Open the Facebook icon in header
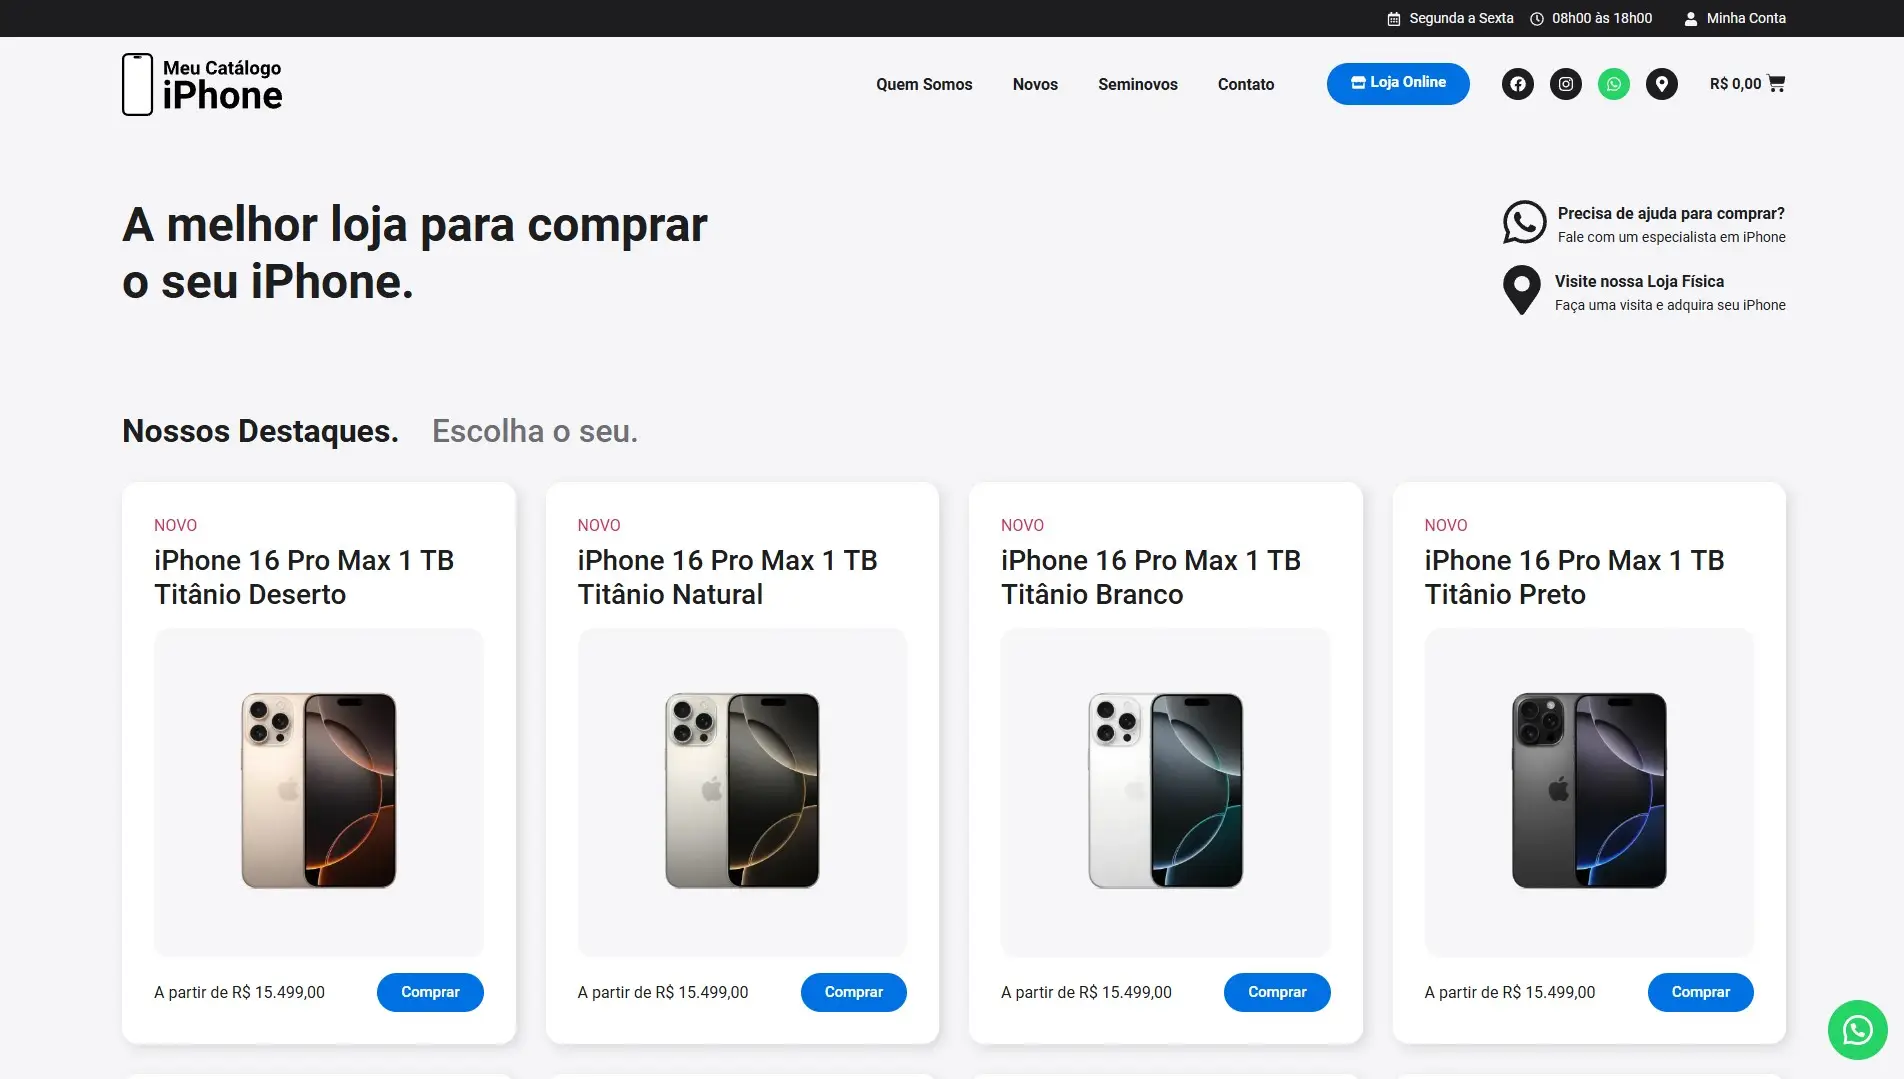 click(x=1517, y=84)
